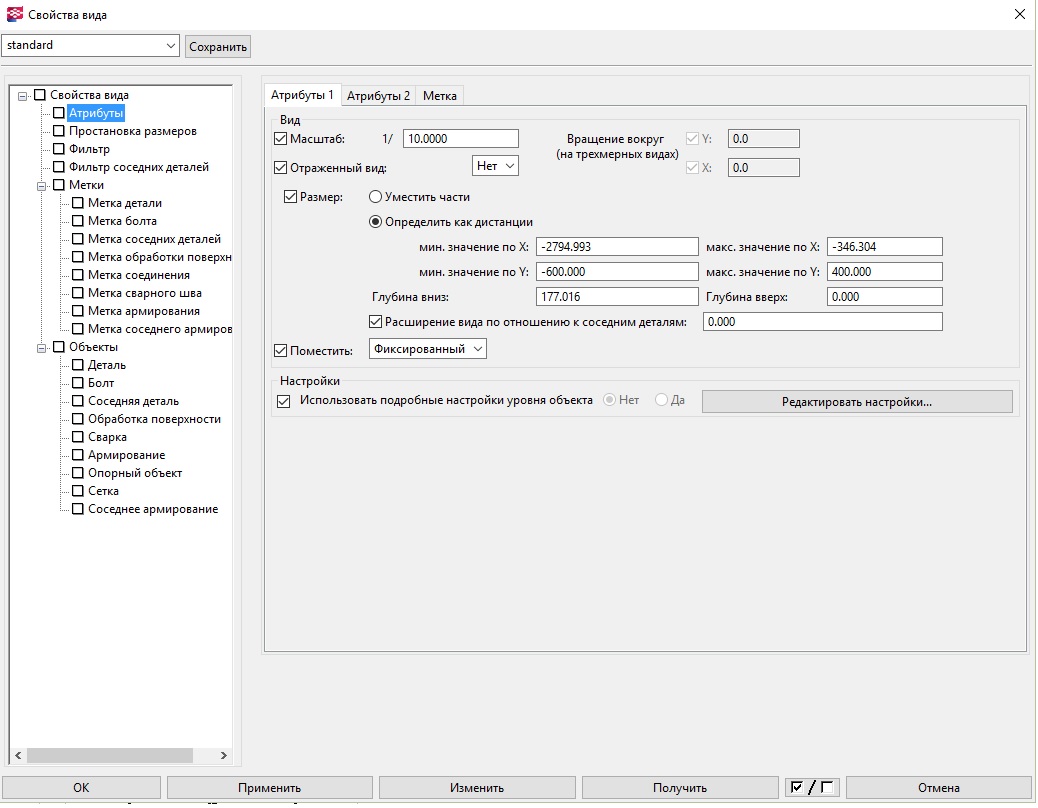Click the Сохранить button

[218, 47]
